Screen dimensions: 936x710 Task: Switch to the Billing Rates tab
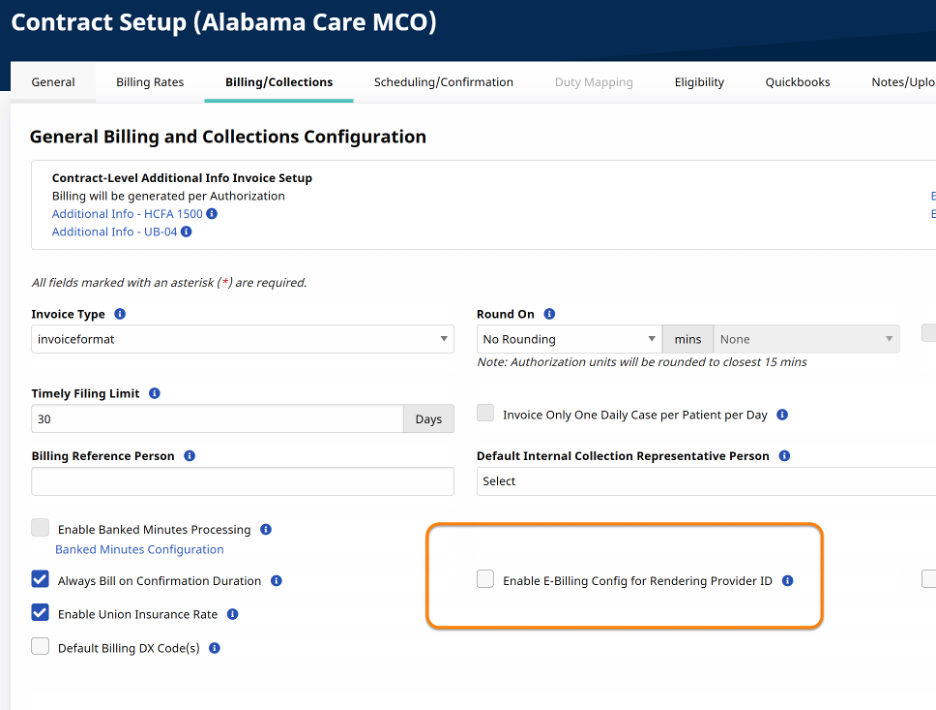[x=150, y=82]
